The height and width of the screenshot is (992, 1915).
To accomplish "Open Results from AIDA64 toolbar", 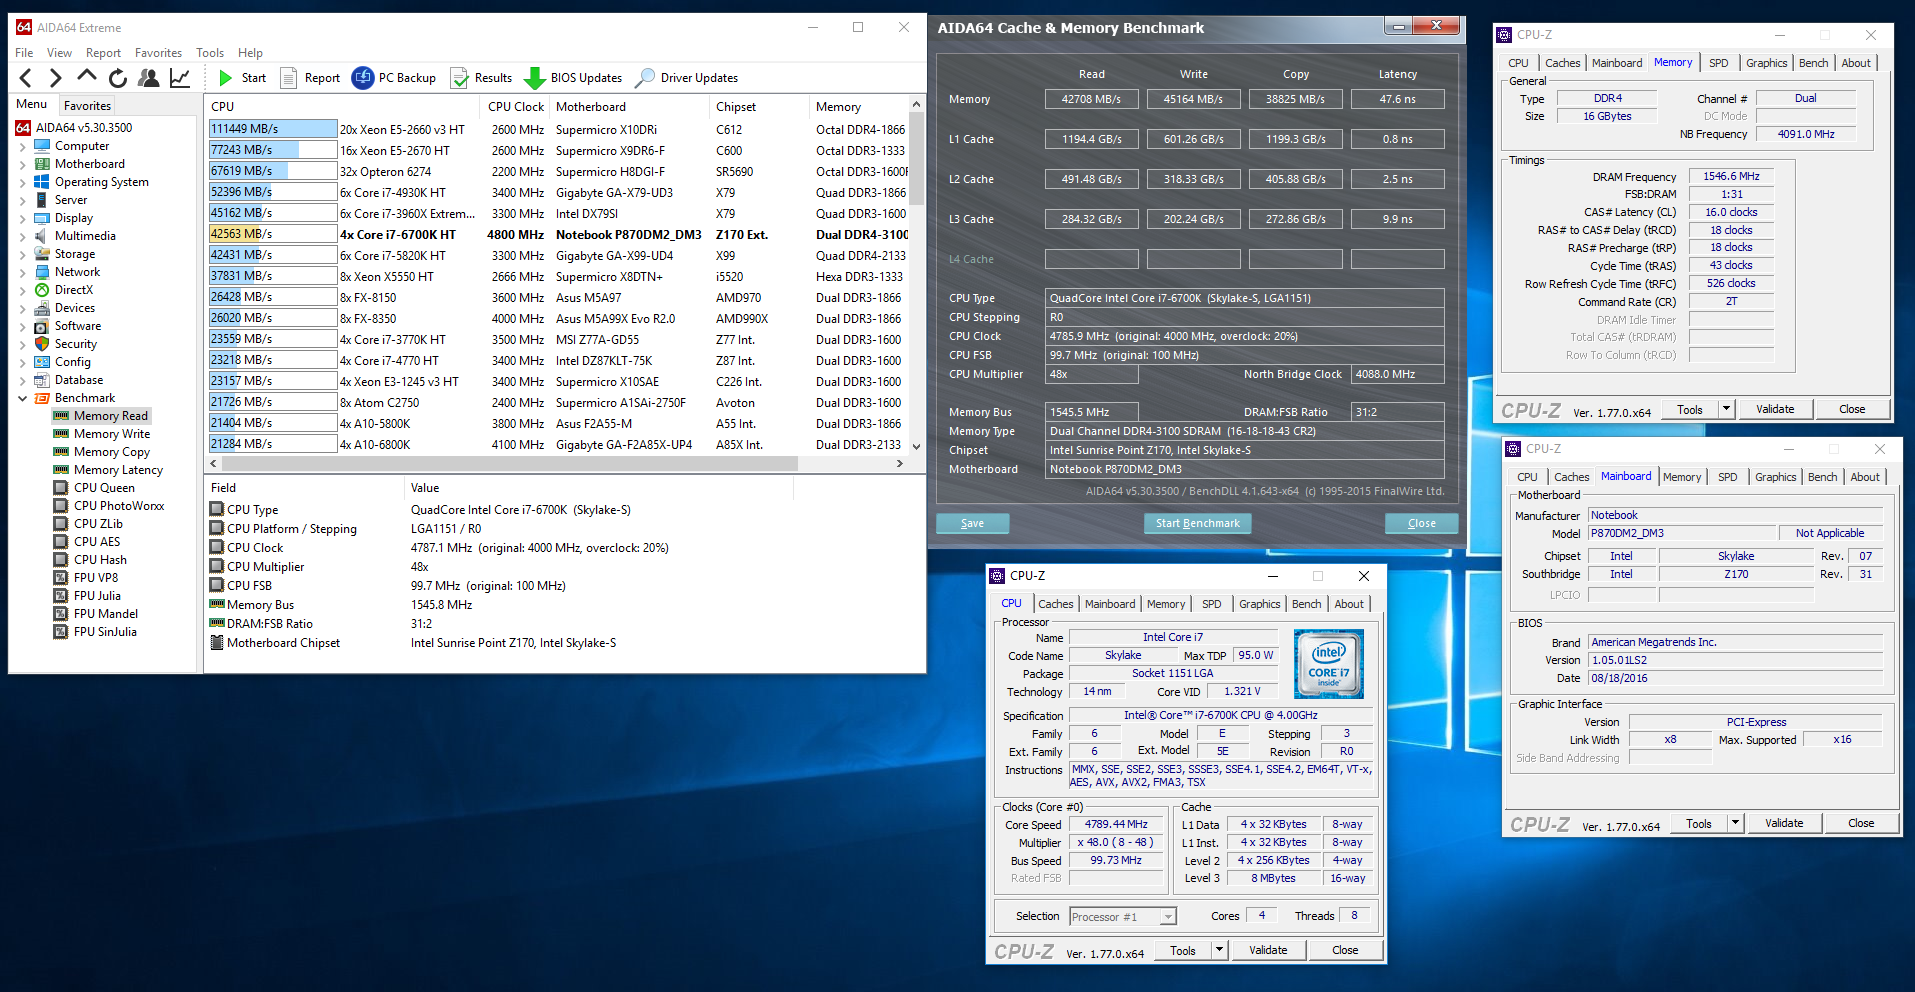I will [x=482, y=78].
